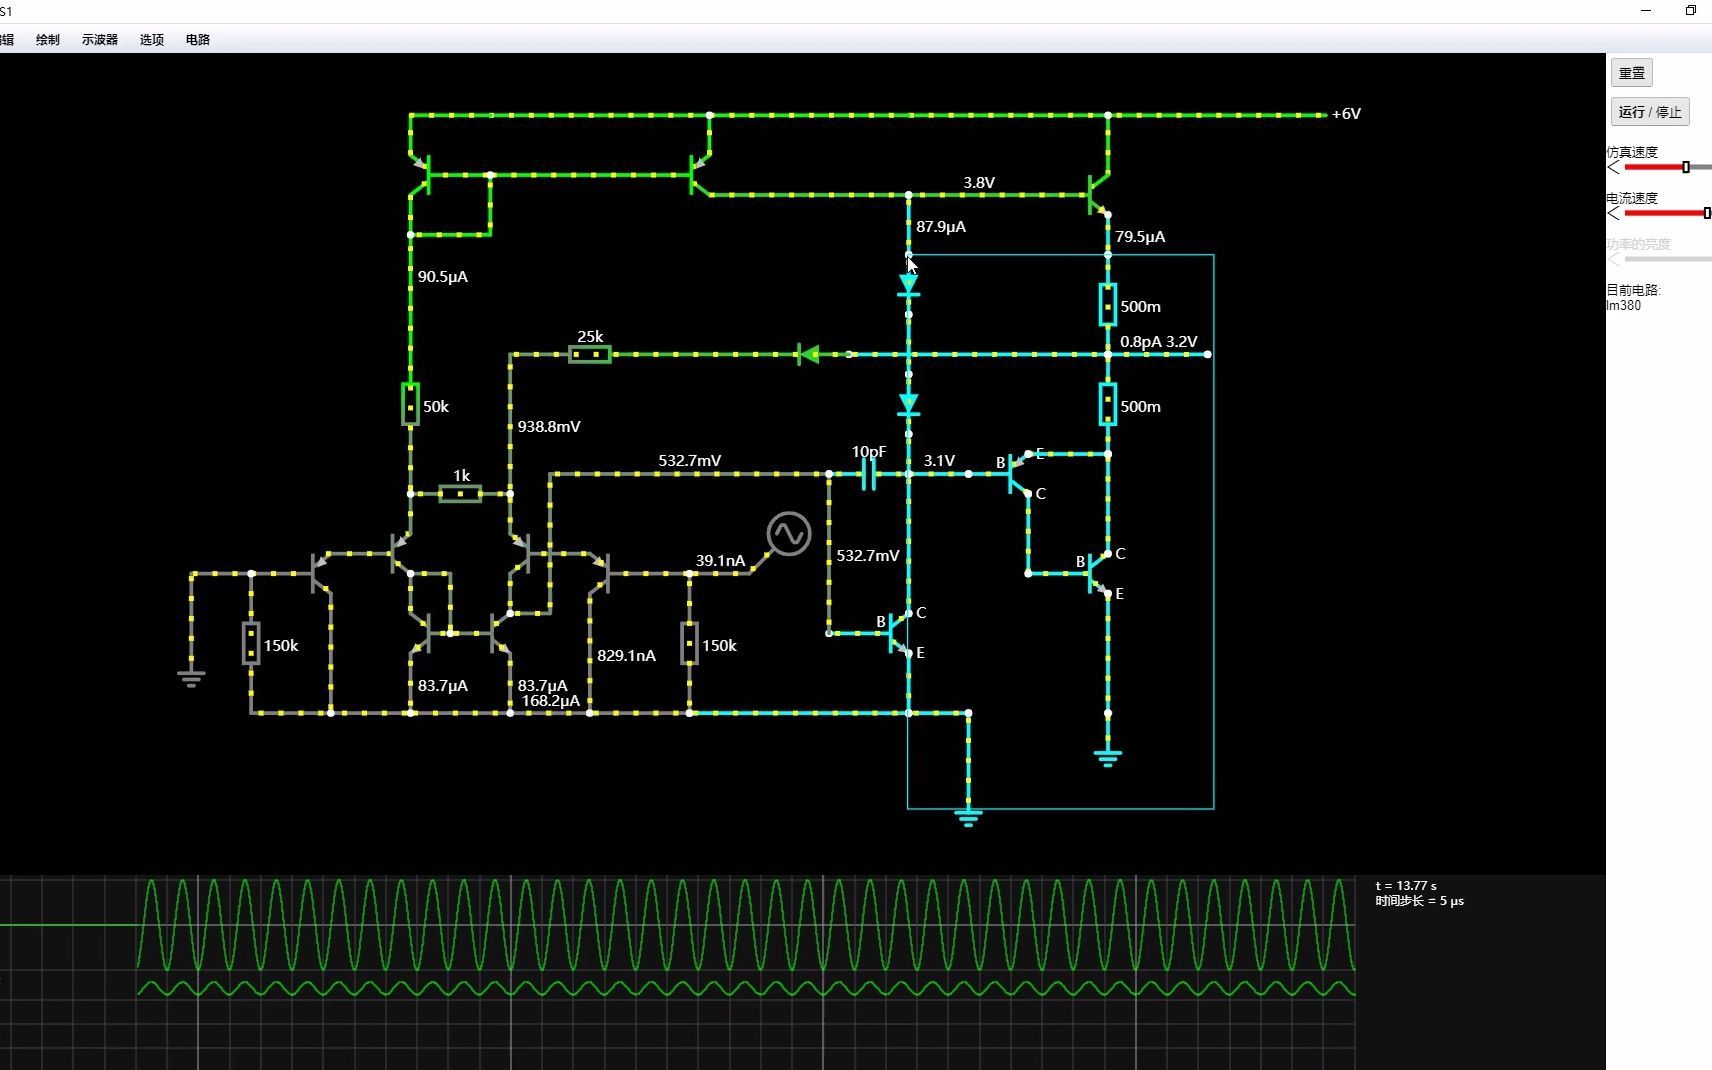
Task: Select the ground symbol at far left
Action: click(x=191, y=679)
